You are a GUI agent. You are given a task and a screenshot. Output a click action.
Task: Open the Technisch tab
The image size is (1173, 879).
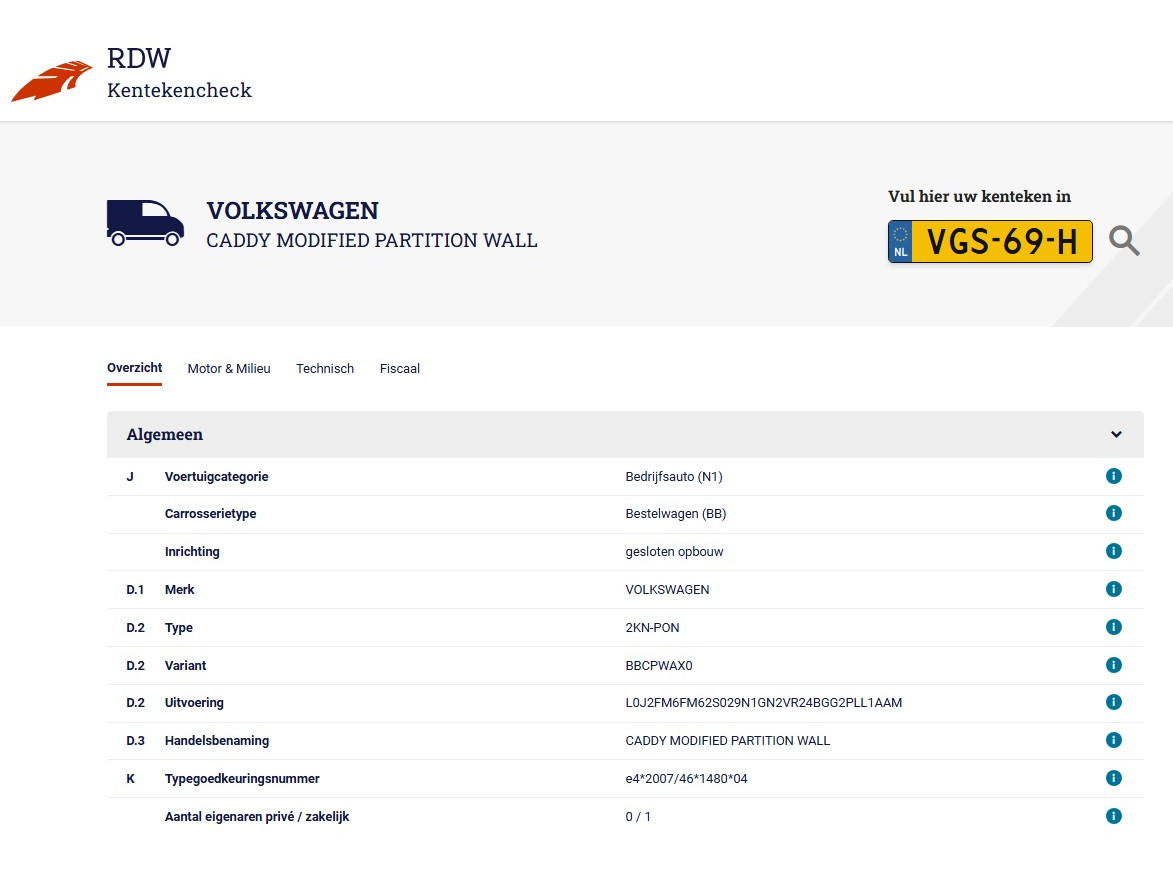click(x=325, y=369)
